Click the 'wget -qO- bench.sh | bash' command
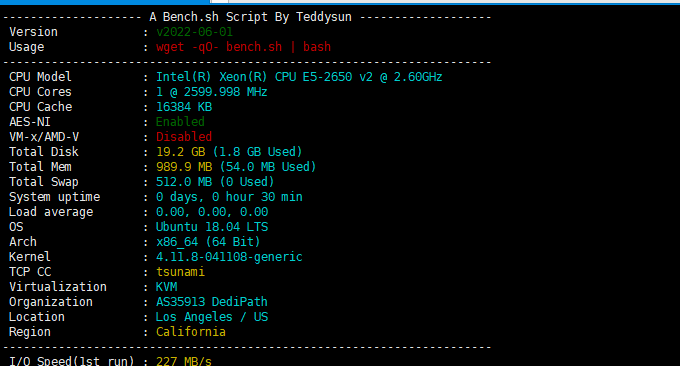Image resolution: width=680 pixels, height=366 pixels. [x=243, y=47]
